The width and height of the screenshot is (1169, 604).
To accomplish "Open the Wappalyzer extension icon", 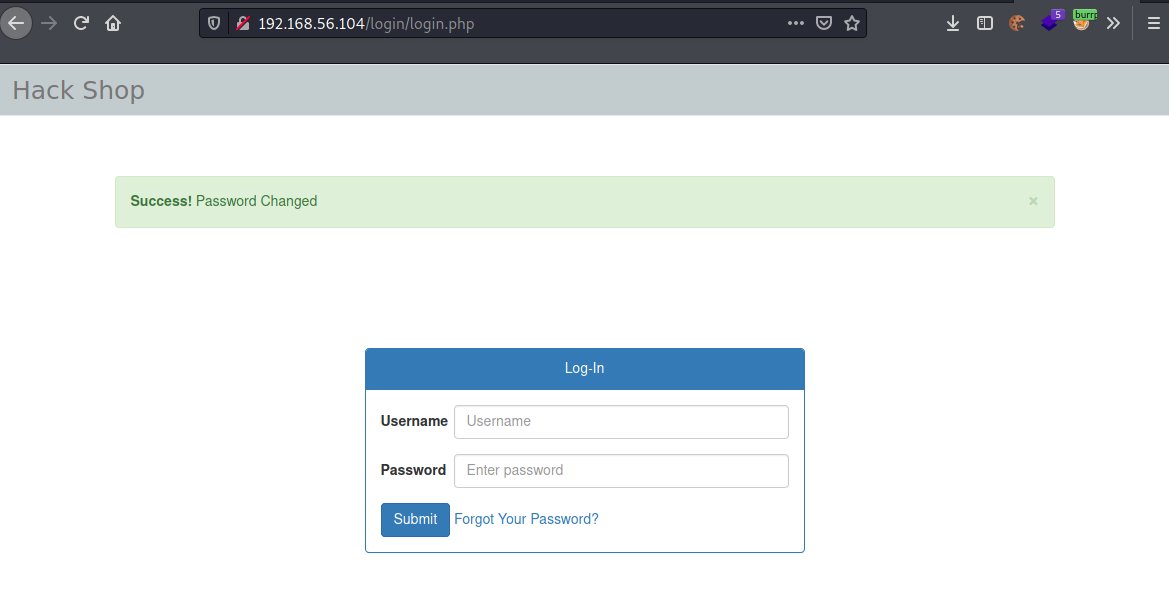I will pos(1050,22).
